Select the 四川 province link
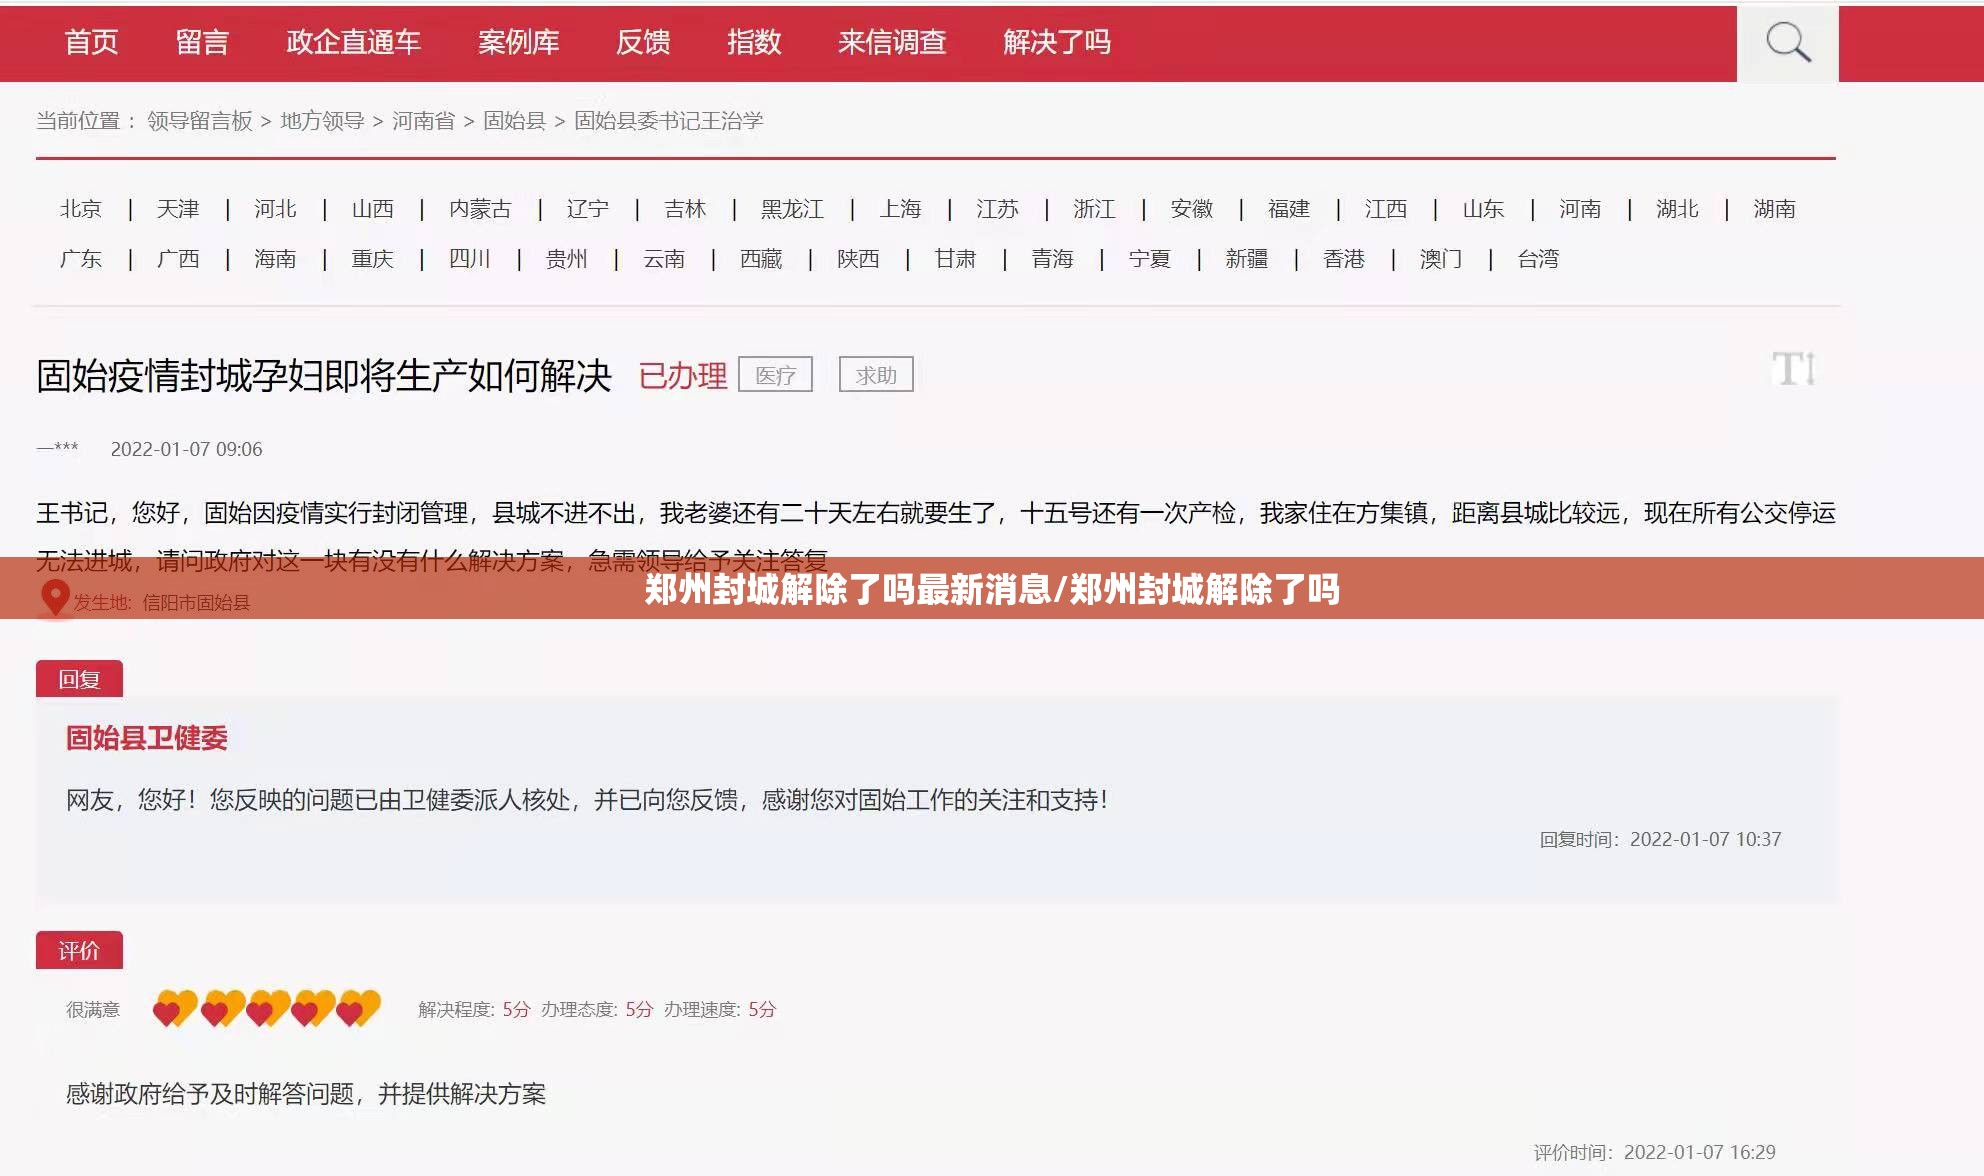Image resolution: width=1984 pixels, height=1176 pixels. [470, 259]
